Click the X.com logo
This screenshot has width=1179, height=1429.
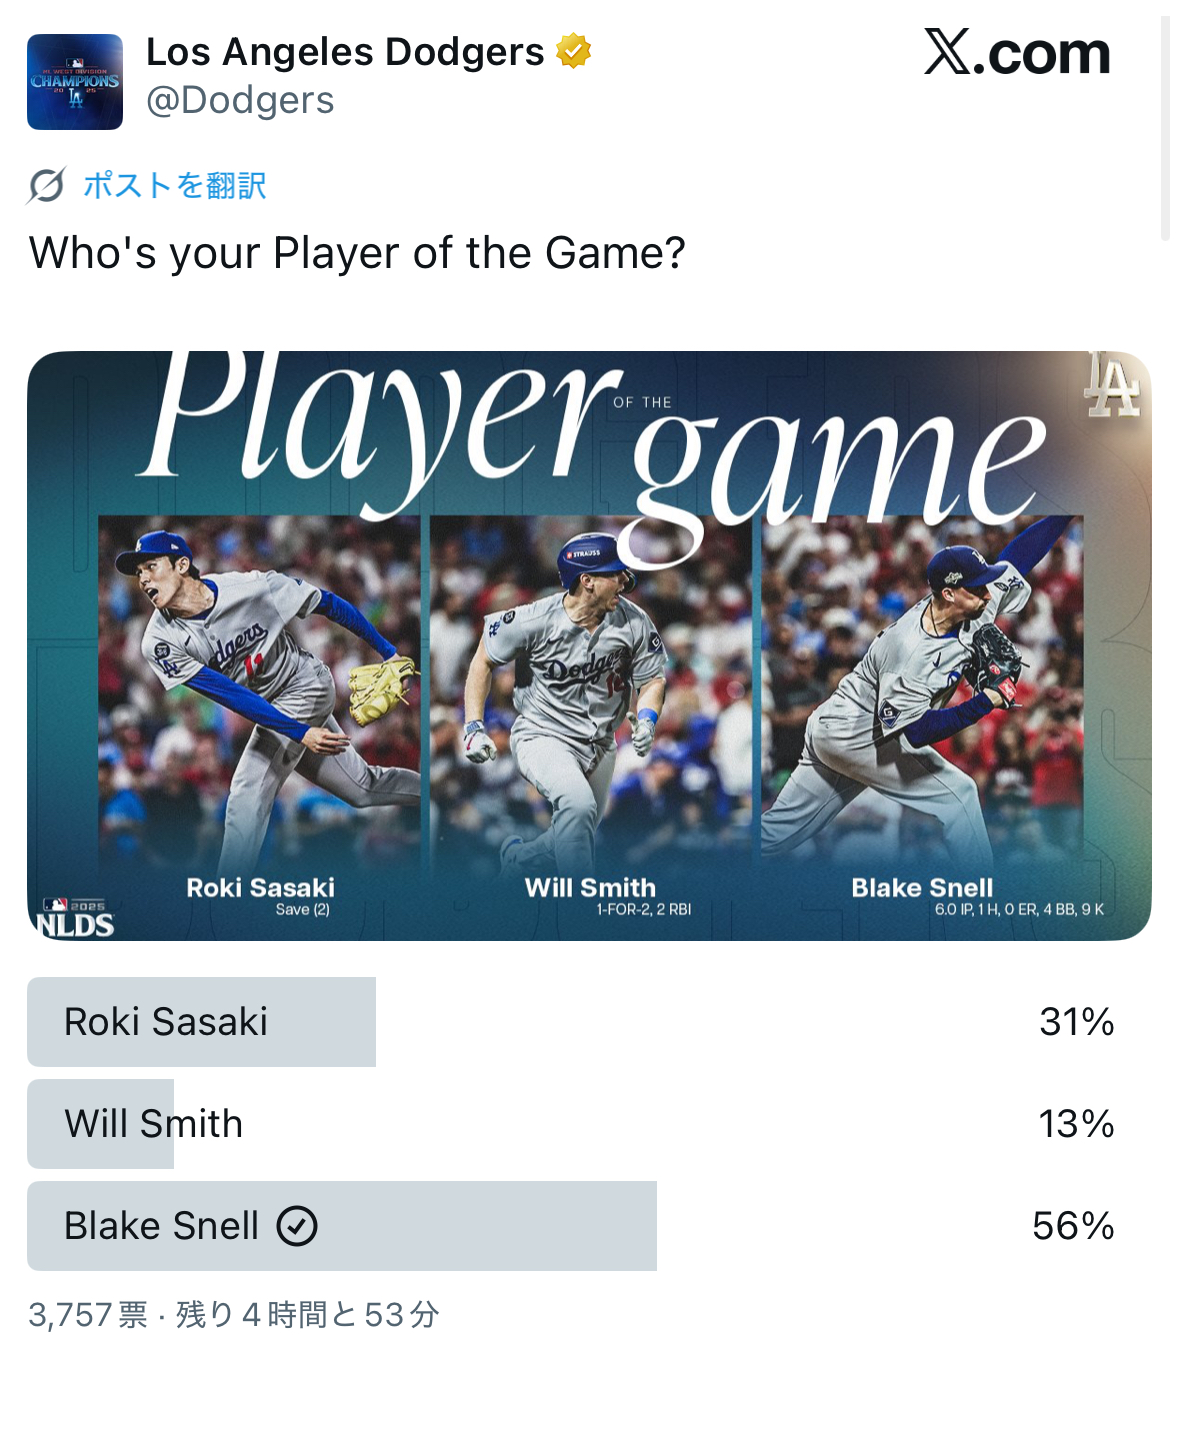pyautogui.click(x=1016, y=53)
